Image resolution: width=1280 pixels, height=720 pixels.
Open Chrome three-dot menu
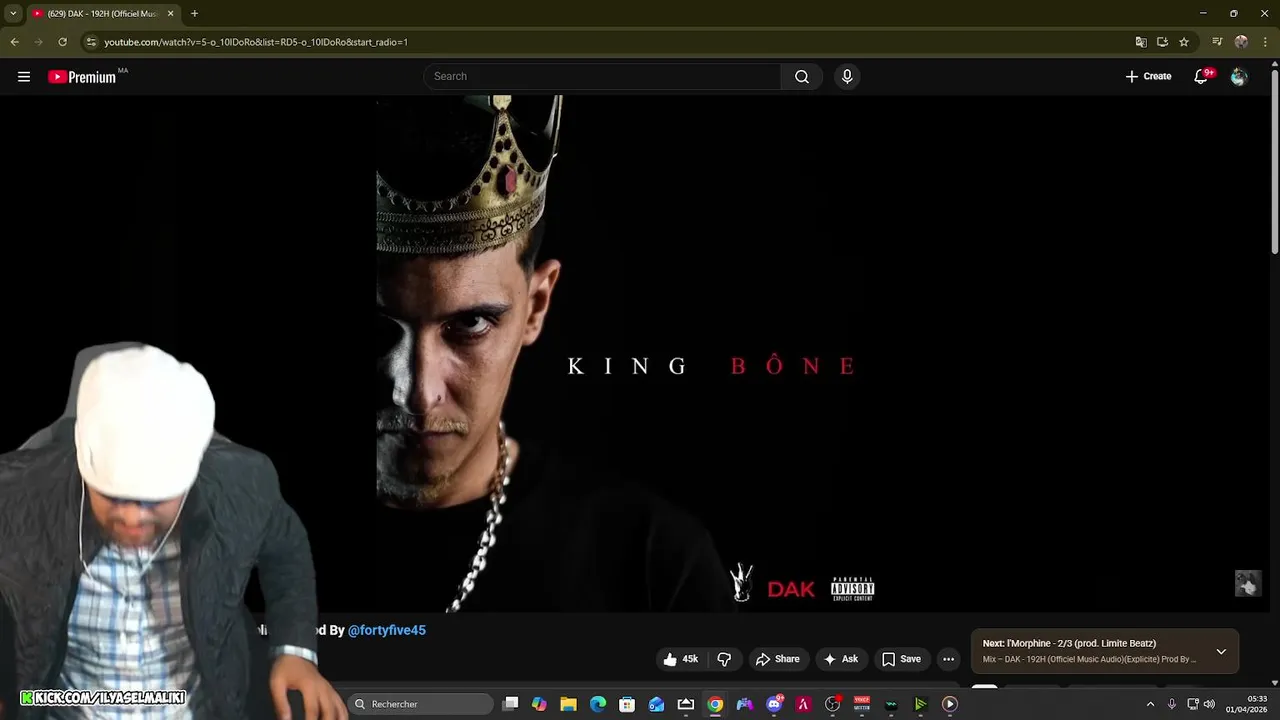[x=1264, y=42]
